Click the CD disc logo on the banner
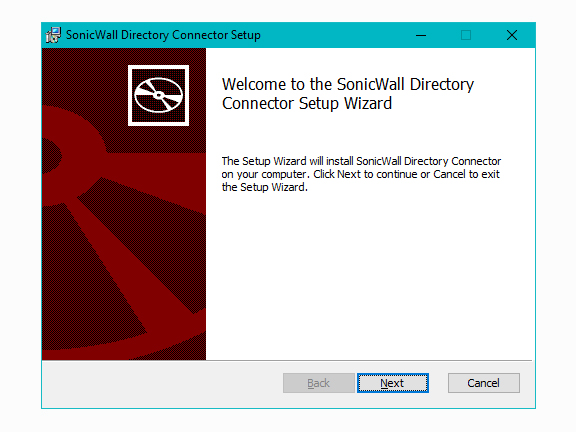The height and width of the screenshot is (432, 576). click(158, 95)
